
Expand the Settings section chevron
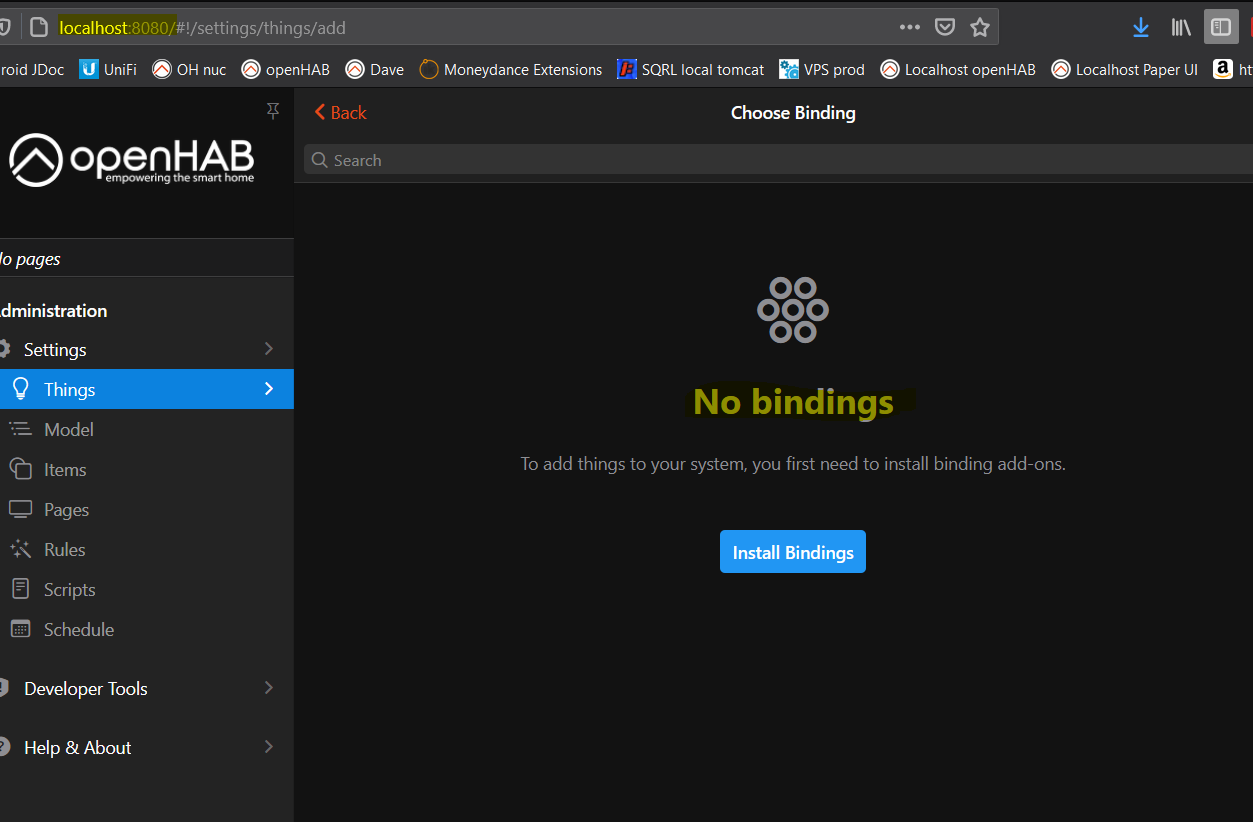[x=267, y=349]
